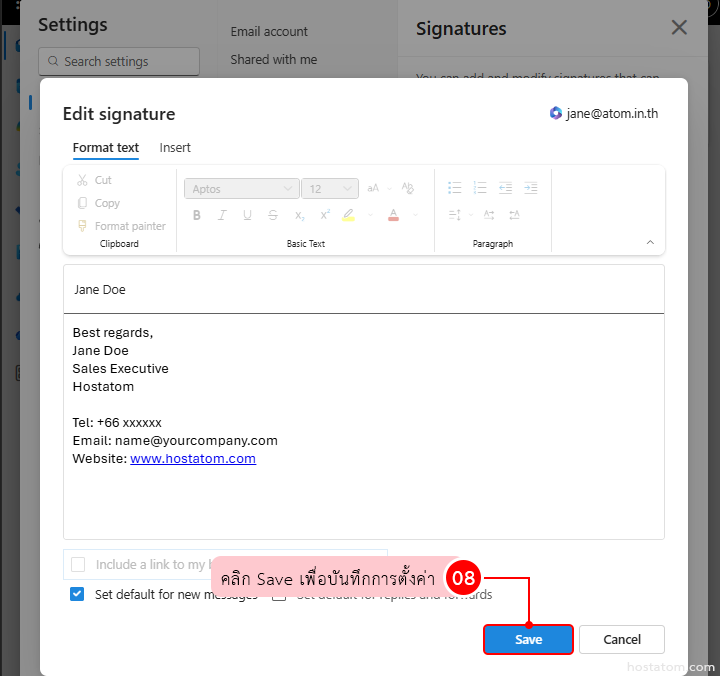Collapse the ribbon using the chevron
The width and height of the screenshot is (720, 676).
650,242
